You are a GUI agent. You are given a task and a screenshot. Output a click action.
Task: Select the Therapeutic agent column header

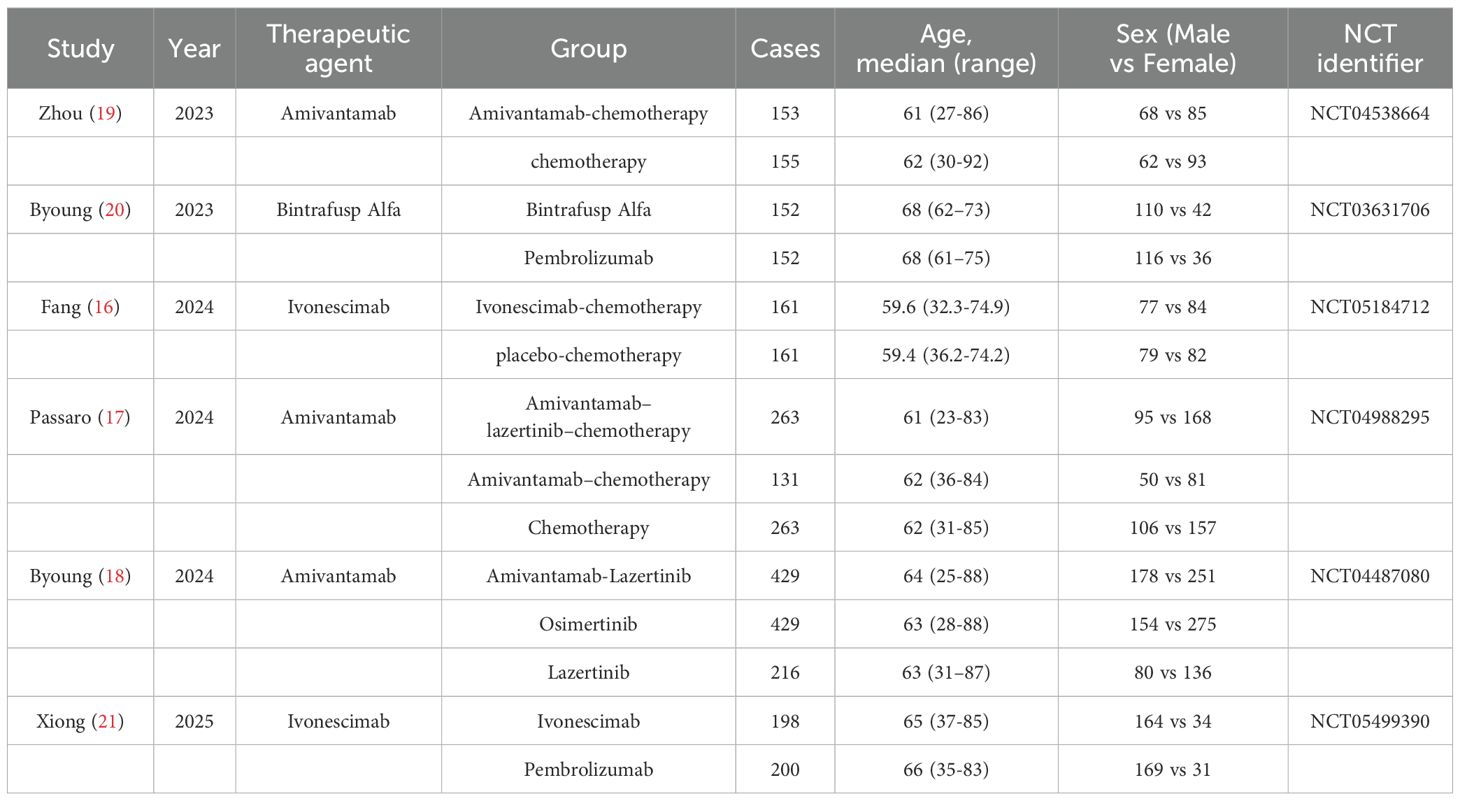coord(338,48)
